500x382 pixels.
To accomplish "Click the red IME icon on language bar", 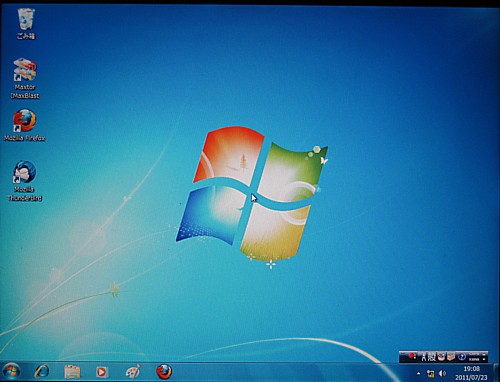I will (412, 356).
